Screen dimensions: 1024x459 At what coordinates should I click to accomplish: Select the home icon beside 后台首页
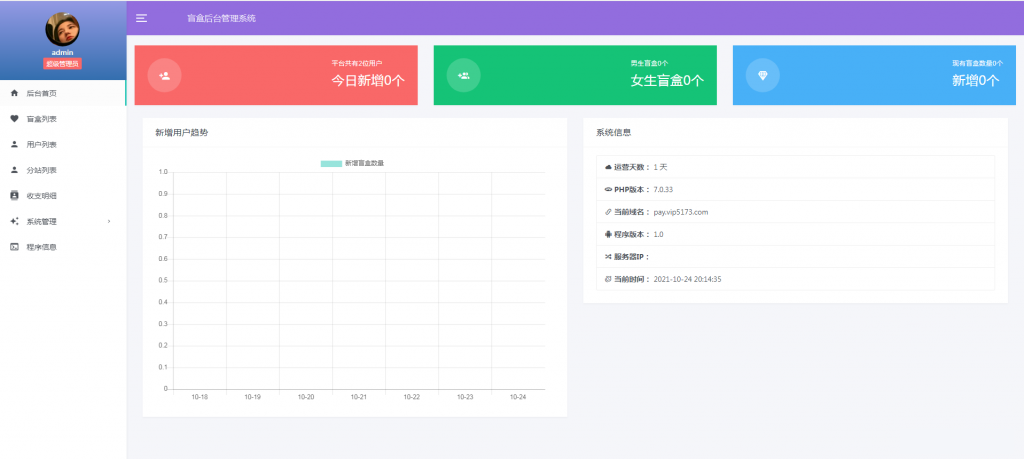click(x=14, y=93)
